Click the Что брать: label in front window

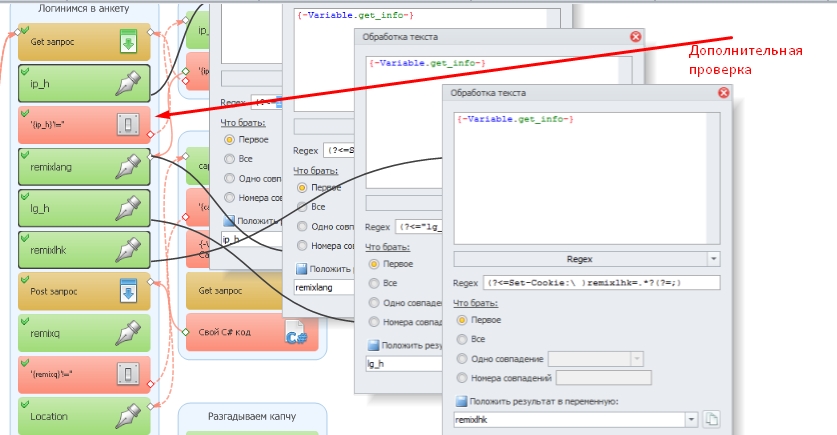pyautogui.click(x=475, y=303)
